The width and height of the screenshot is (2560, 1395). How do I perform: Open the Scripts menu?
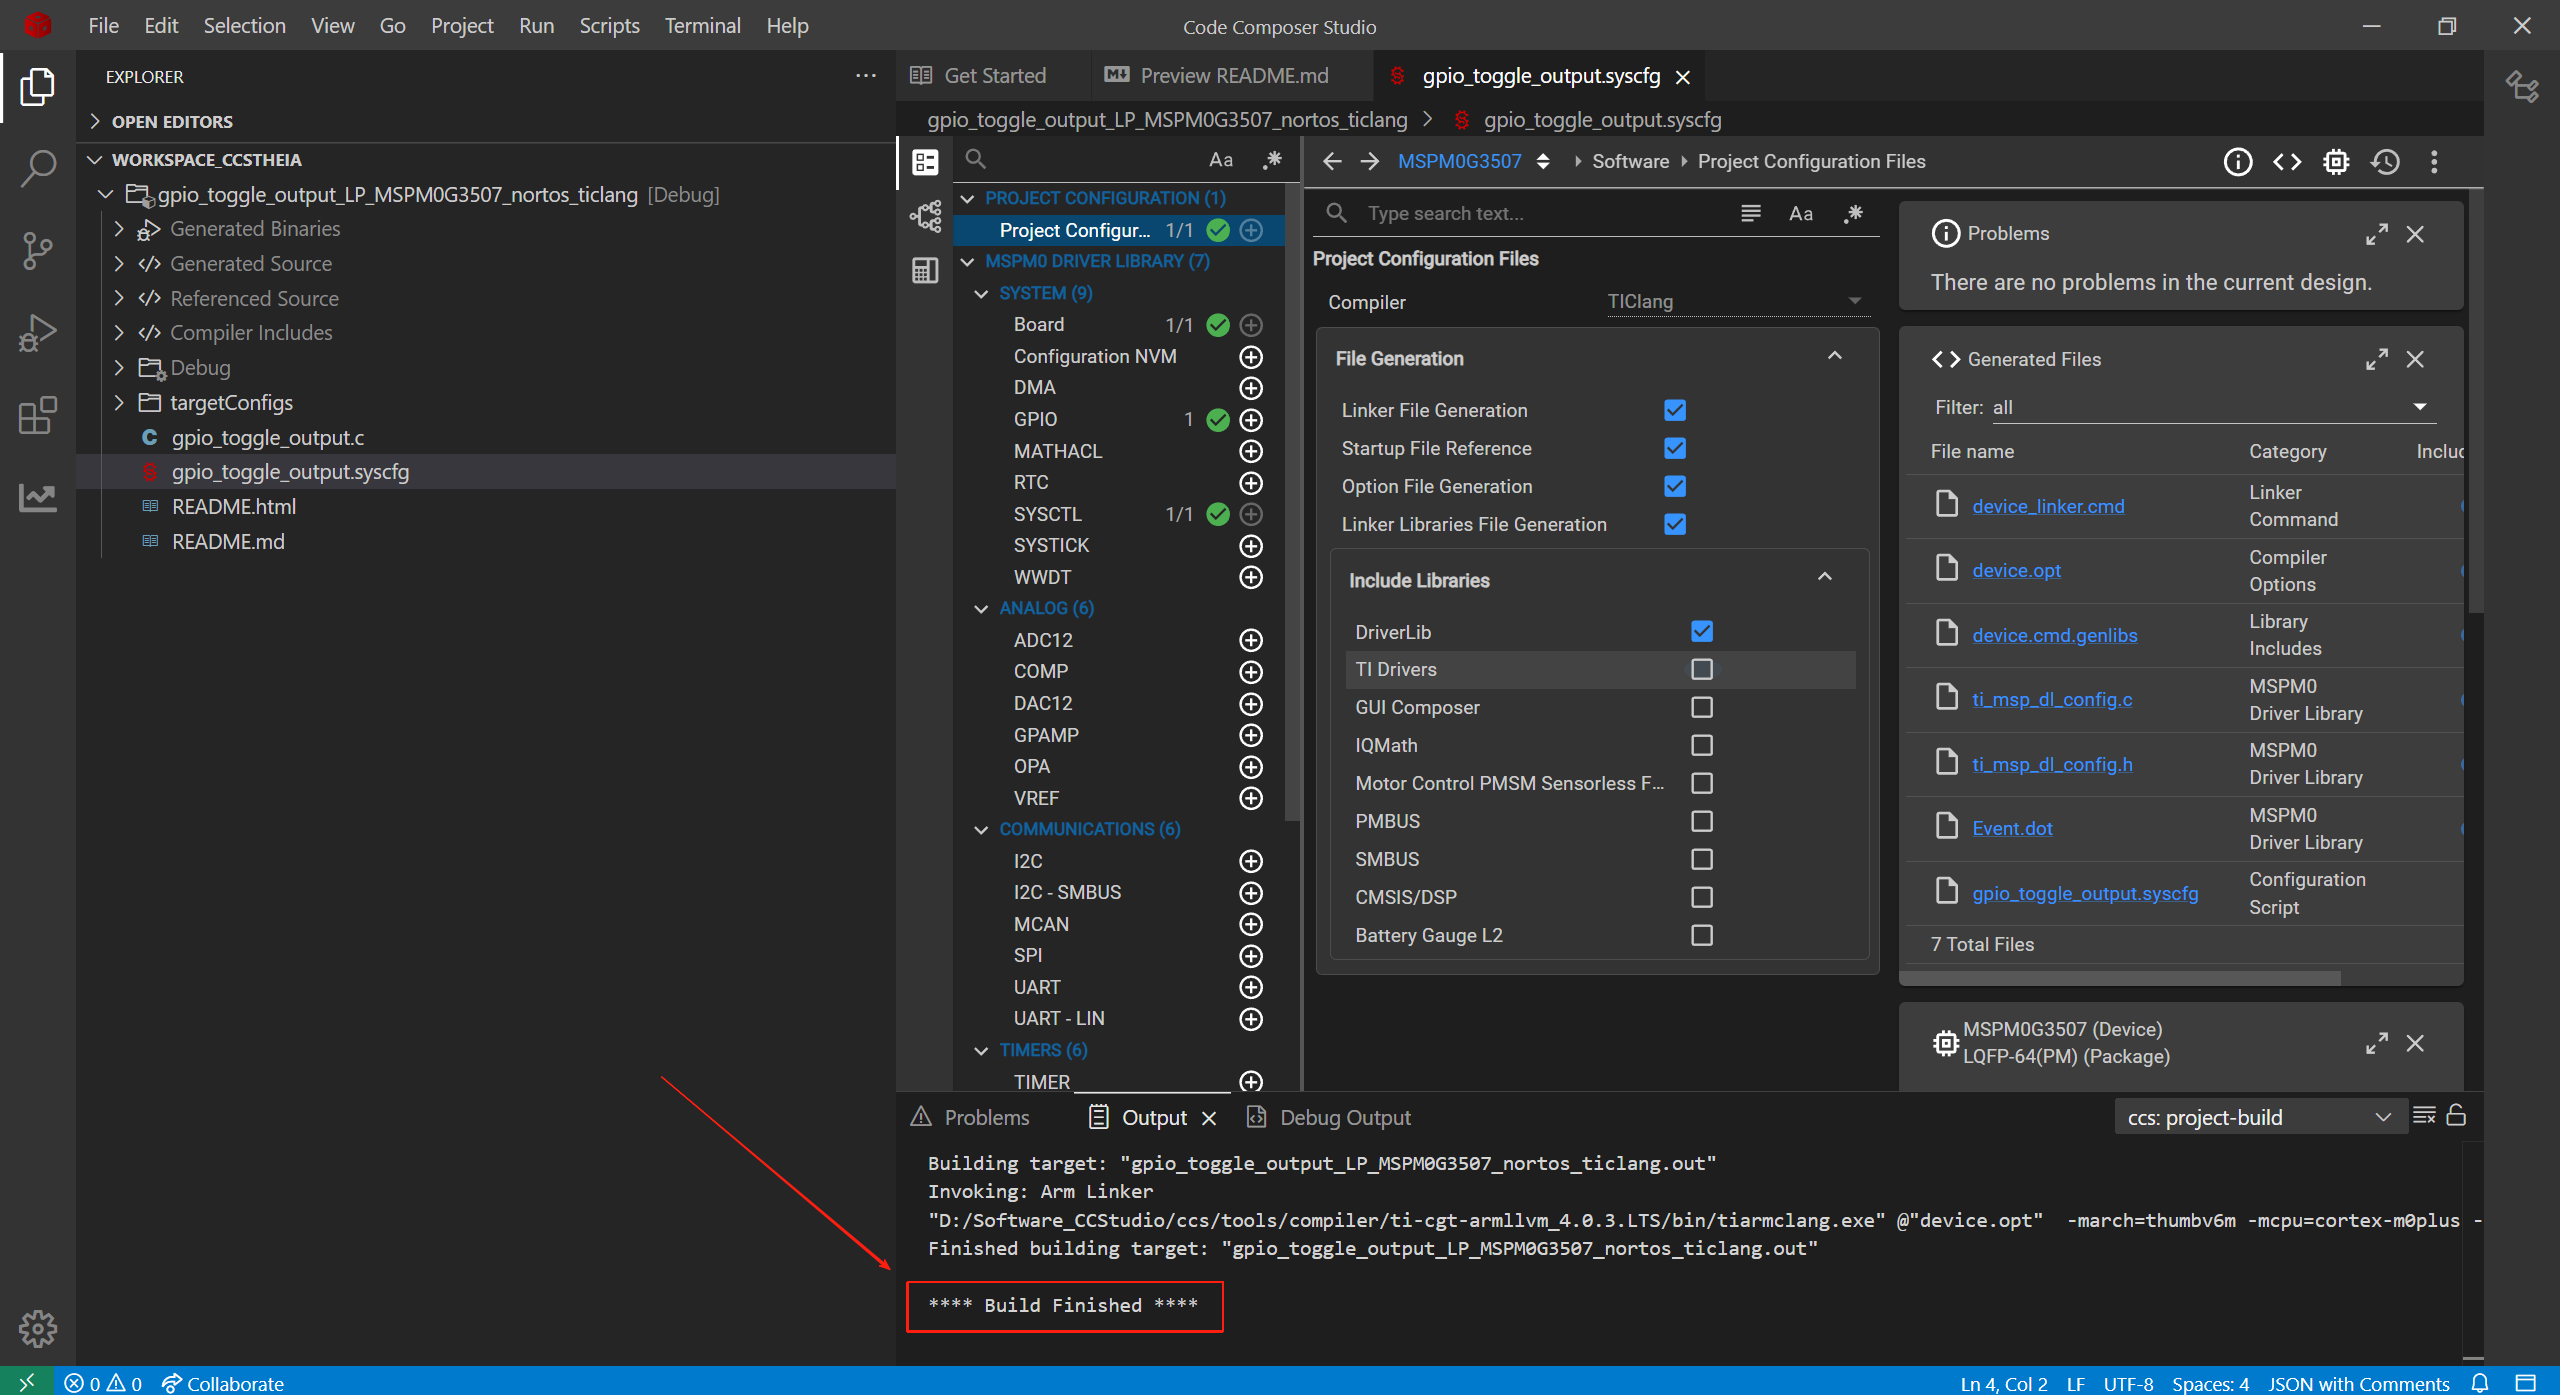(x=609, y=26)
